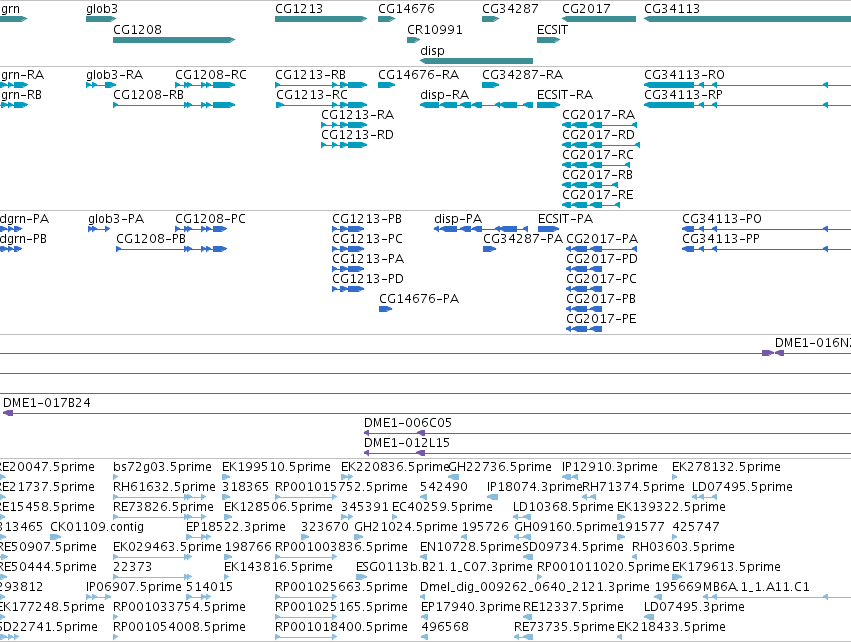The width and height of the screenshot is (851, 642).
Task: Click the ECSIT-PA protein label
Action: click(565, 219)
